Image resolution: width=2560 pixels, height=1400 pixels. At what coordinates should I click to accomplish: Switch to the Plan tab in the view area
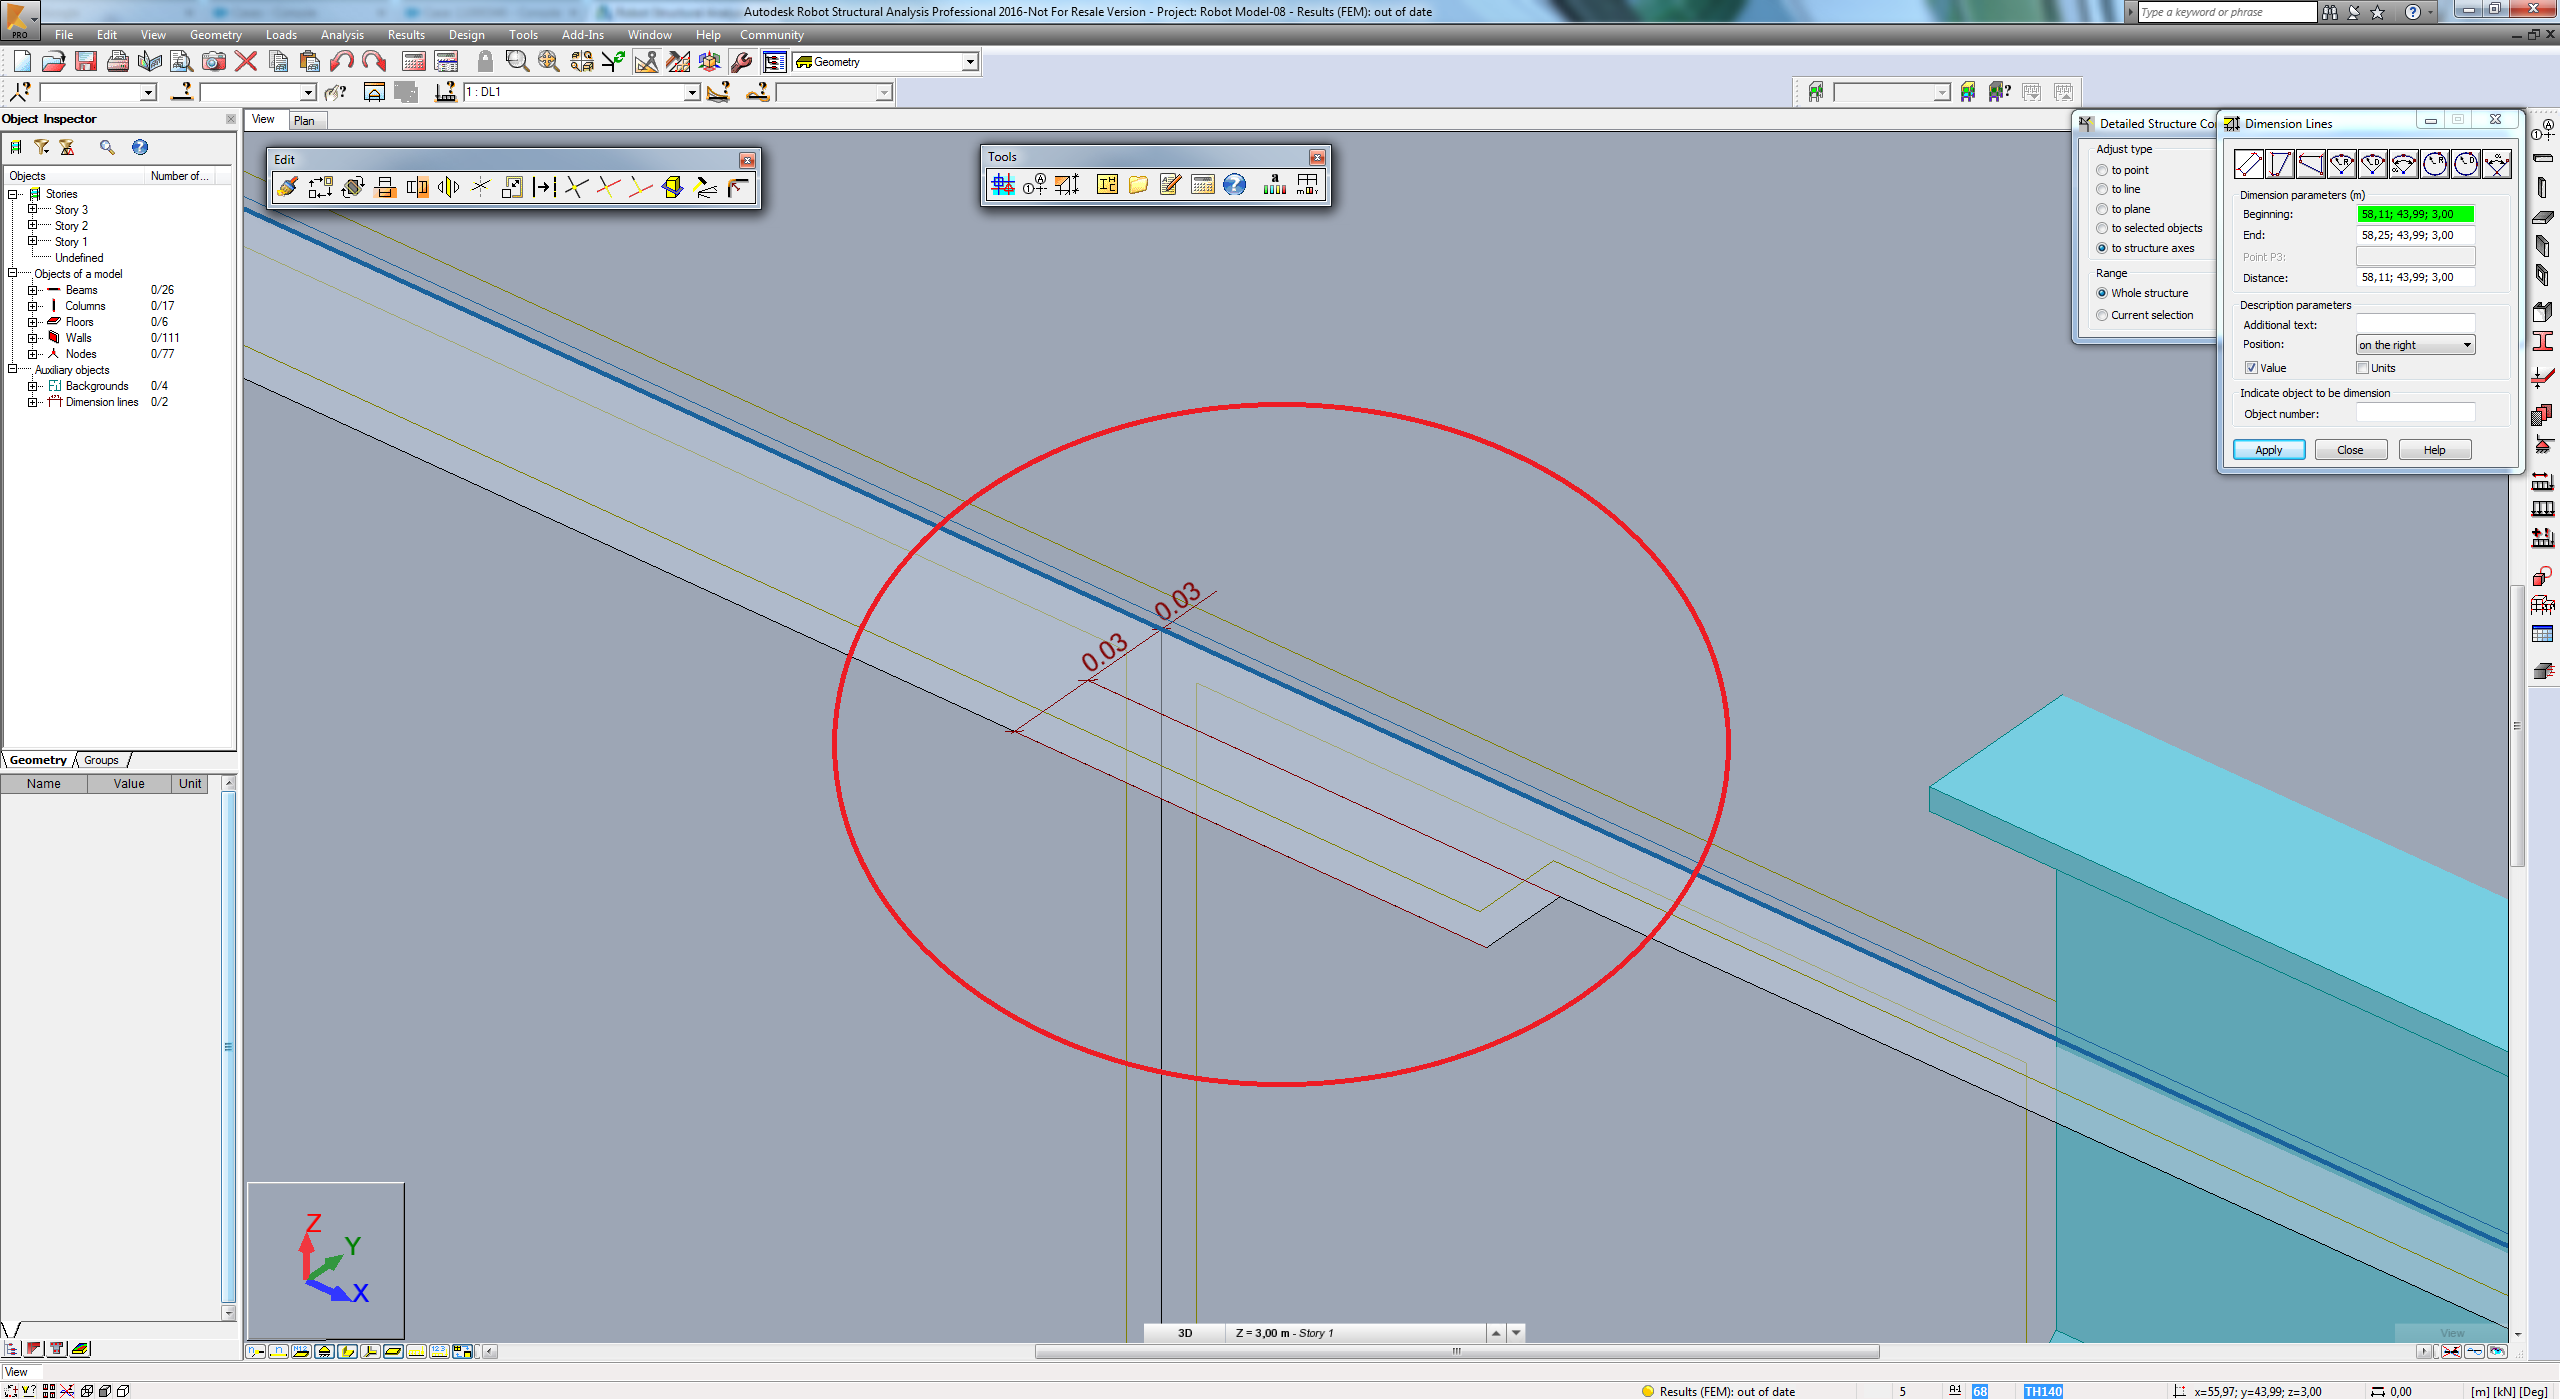coord(305,120)
